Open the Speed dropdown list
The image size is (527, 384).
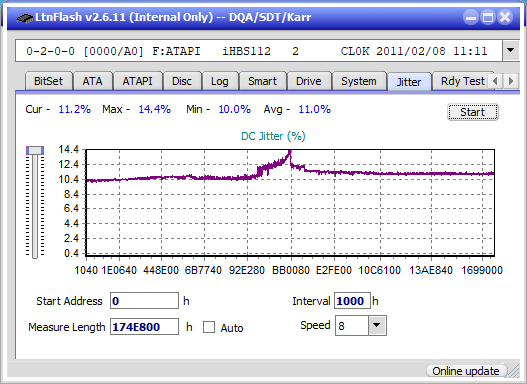pos(377,325)
